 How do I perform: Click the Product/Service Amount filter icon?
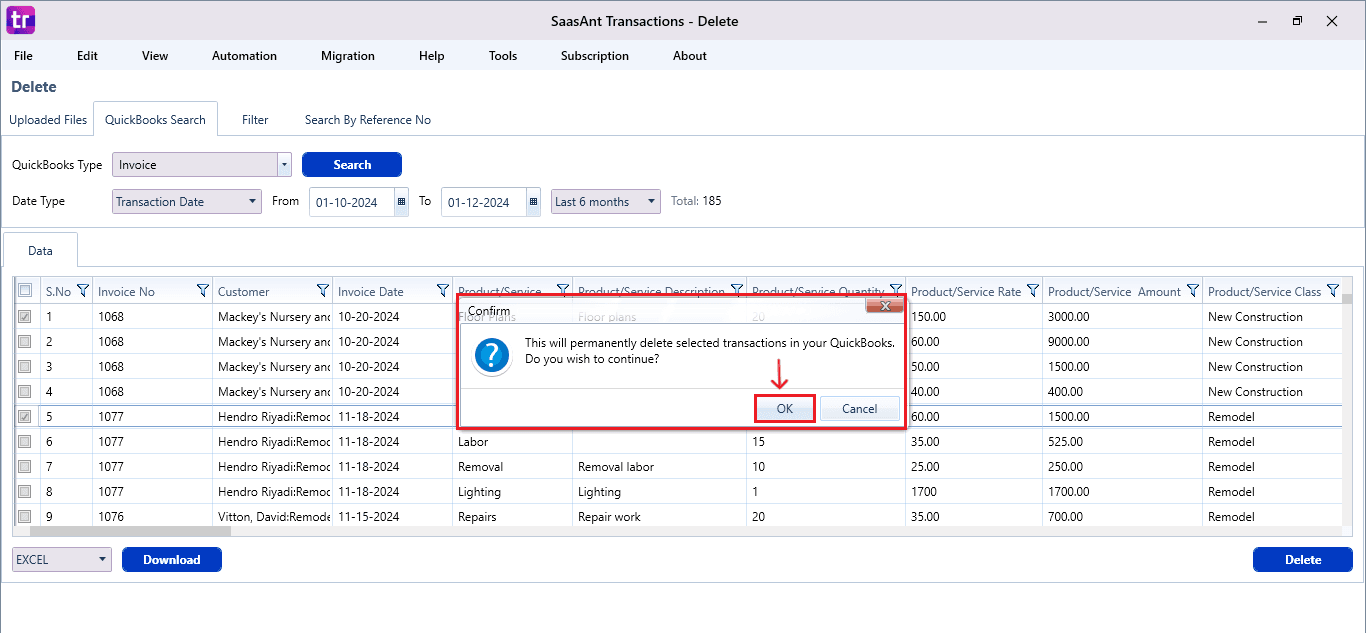1191,291
